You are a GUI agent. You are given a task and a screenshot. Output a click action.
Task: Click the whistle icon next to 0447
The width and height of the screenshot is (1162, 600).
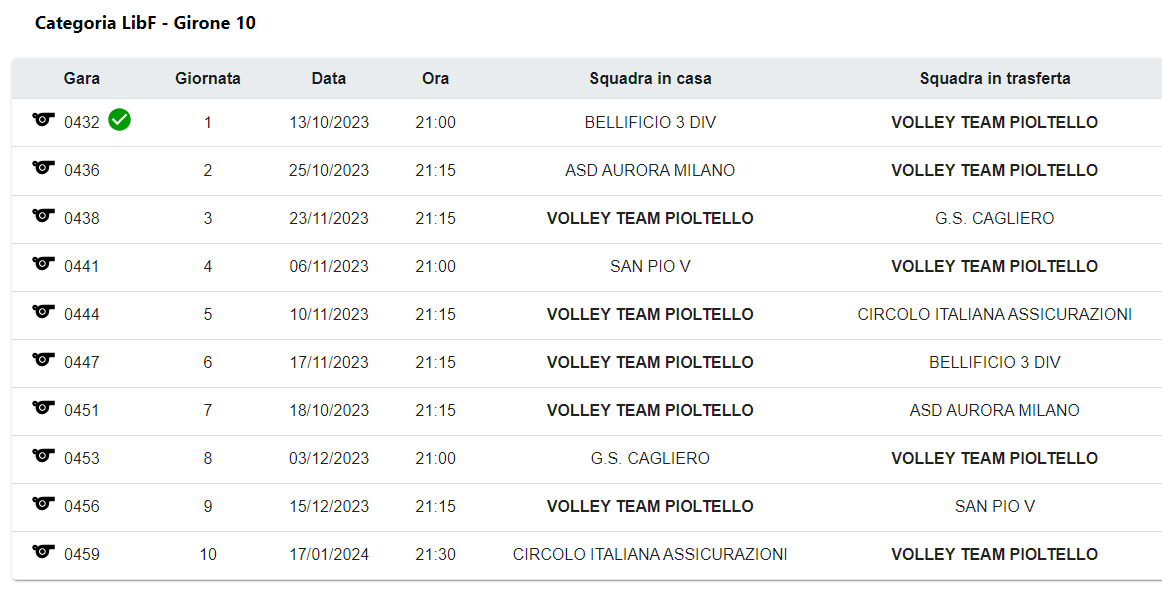(44, 360)
